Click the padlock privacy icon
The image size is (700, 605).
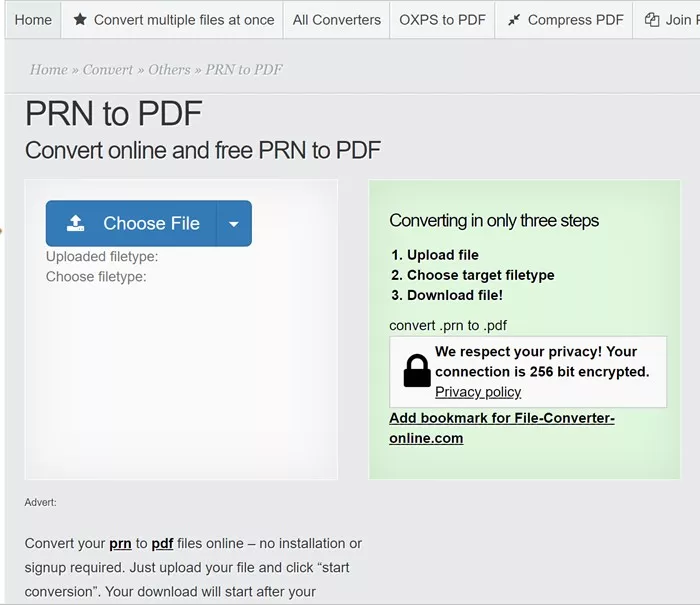417,371
